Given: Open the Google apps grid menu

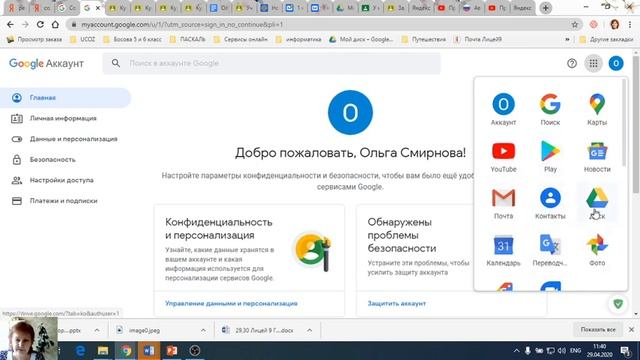Looking at the screenshot, I should coord(593,63).
